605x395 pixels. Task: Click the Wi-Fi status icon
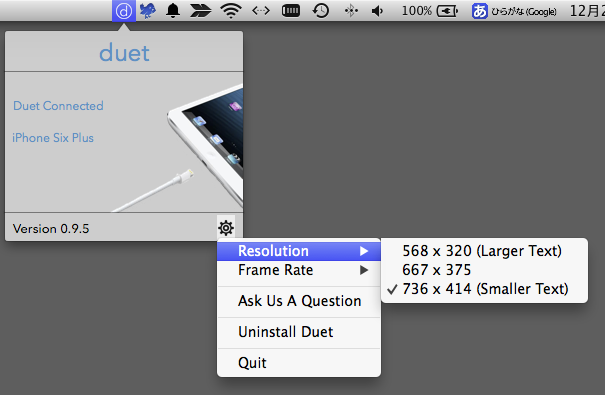[x=231, y=11]
